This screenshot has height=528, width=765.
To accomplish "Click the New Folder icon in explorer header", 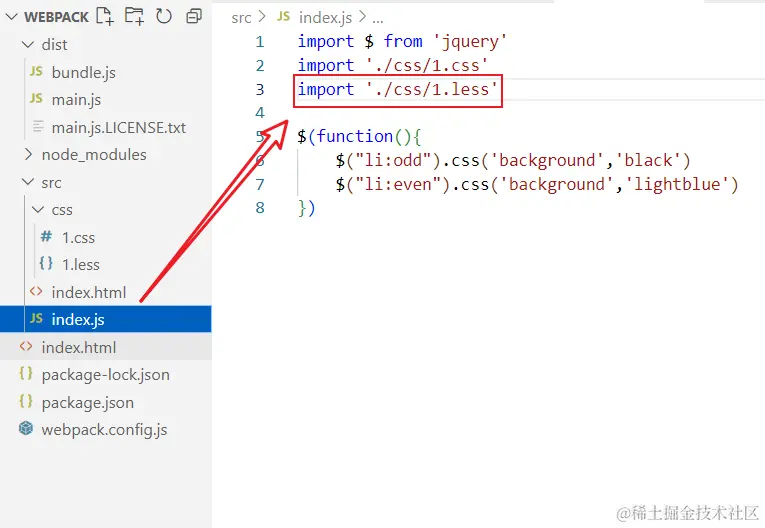I will click(x=134, y=16).
